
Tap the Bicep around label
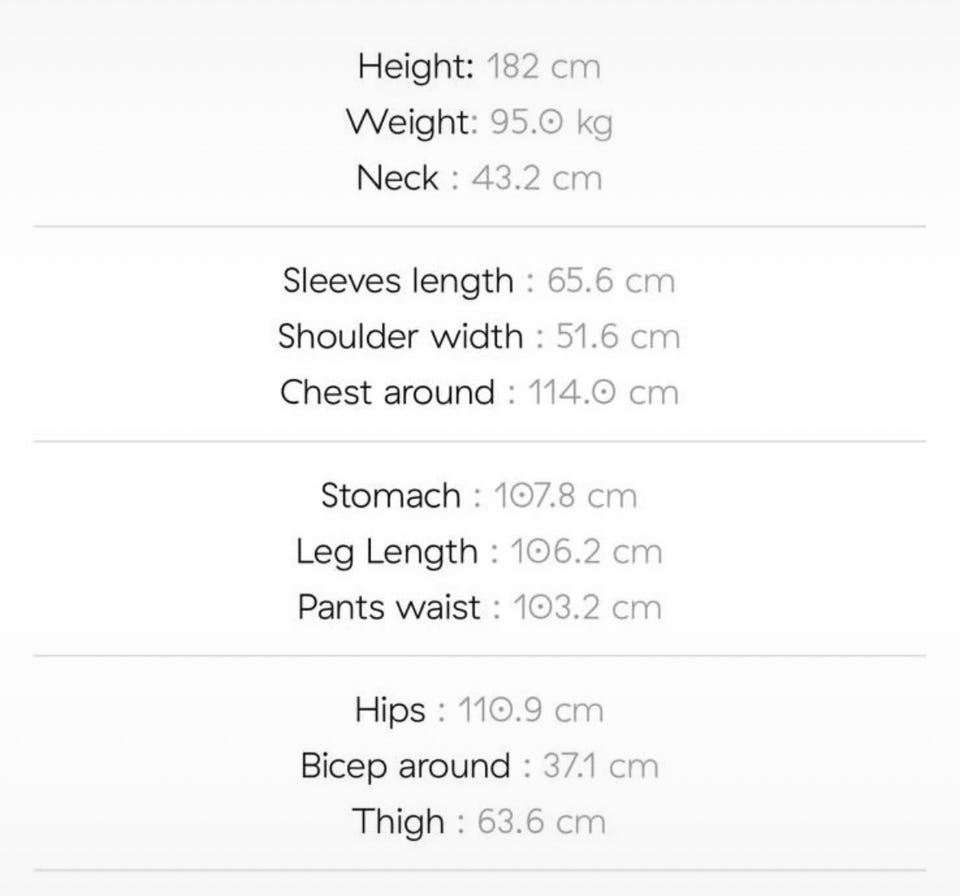point(405,766)
